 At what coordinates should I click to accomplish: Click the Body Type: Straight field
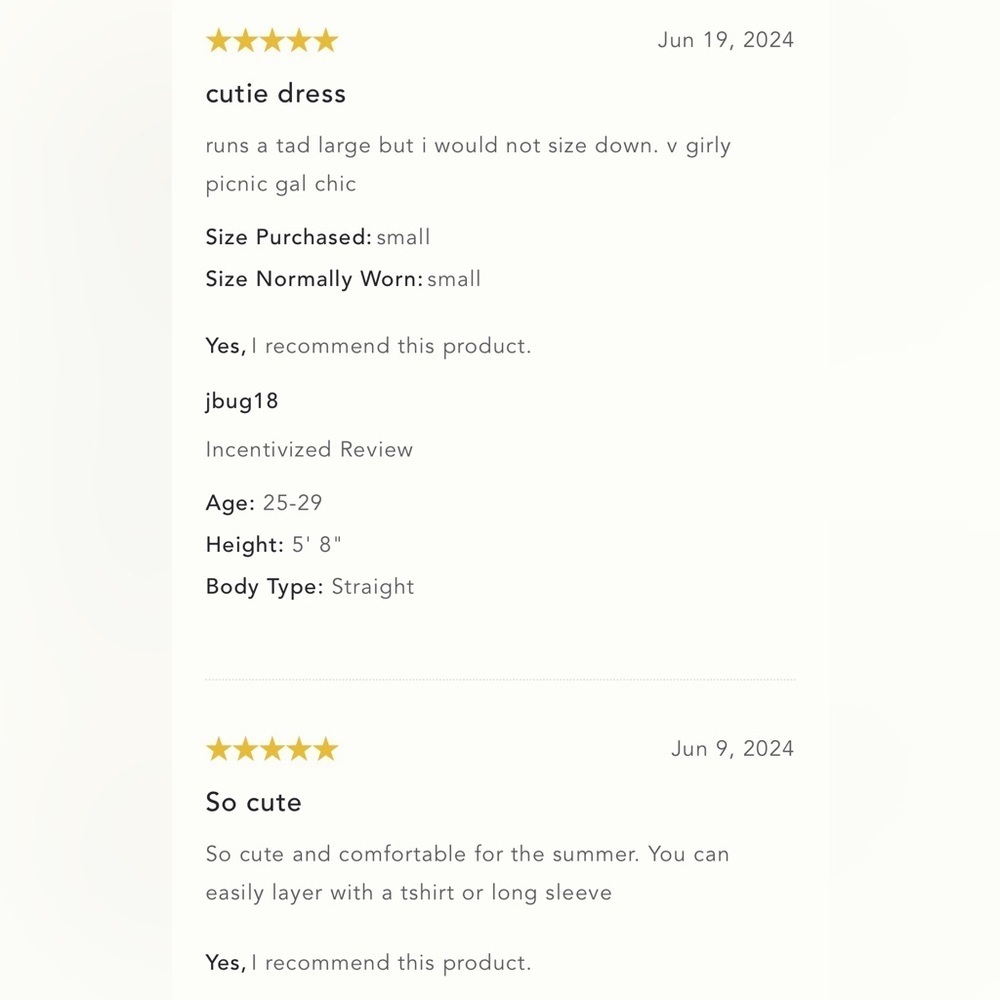click(310, 587)
